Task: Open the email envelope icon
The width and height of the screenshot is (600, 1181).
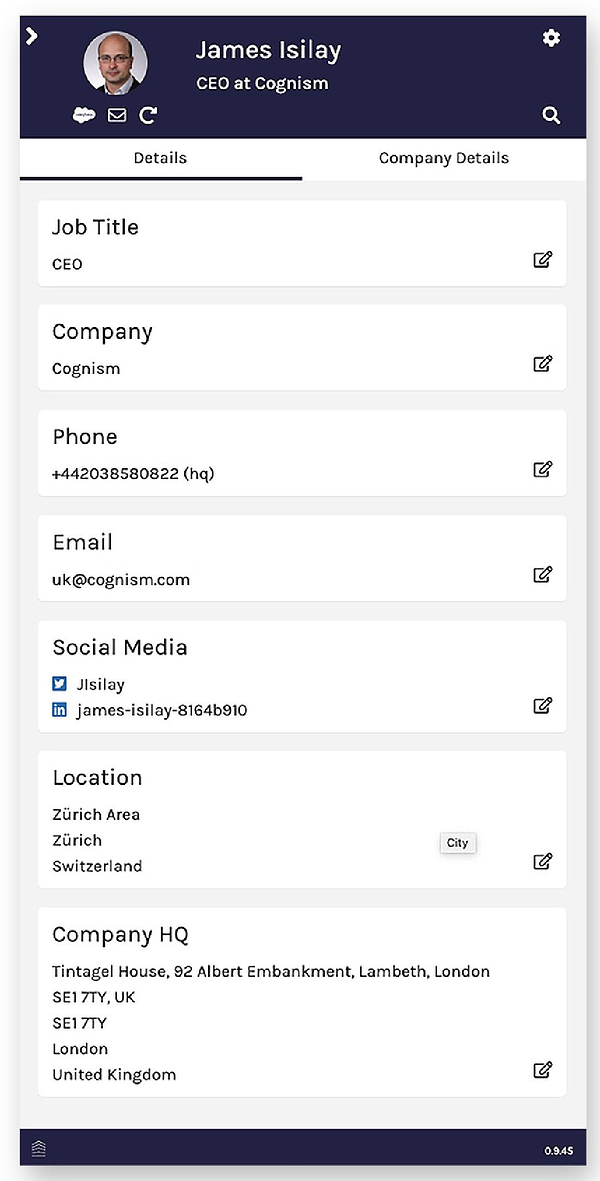Action: tap(117, 115)
